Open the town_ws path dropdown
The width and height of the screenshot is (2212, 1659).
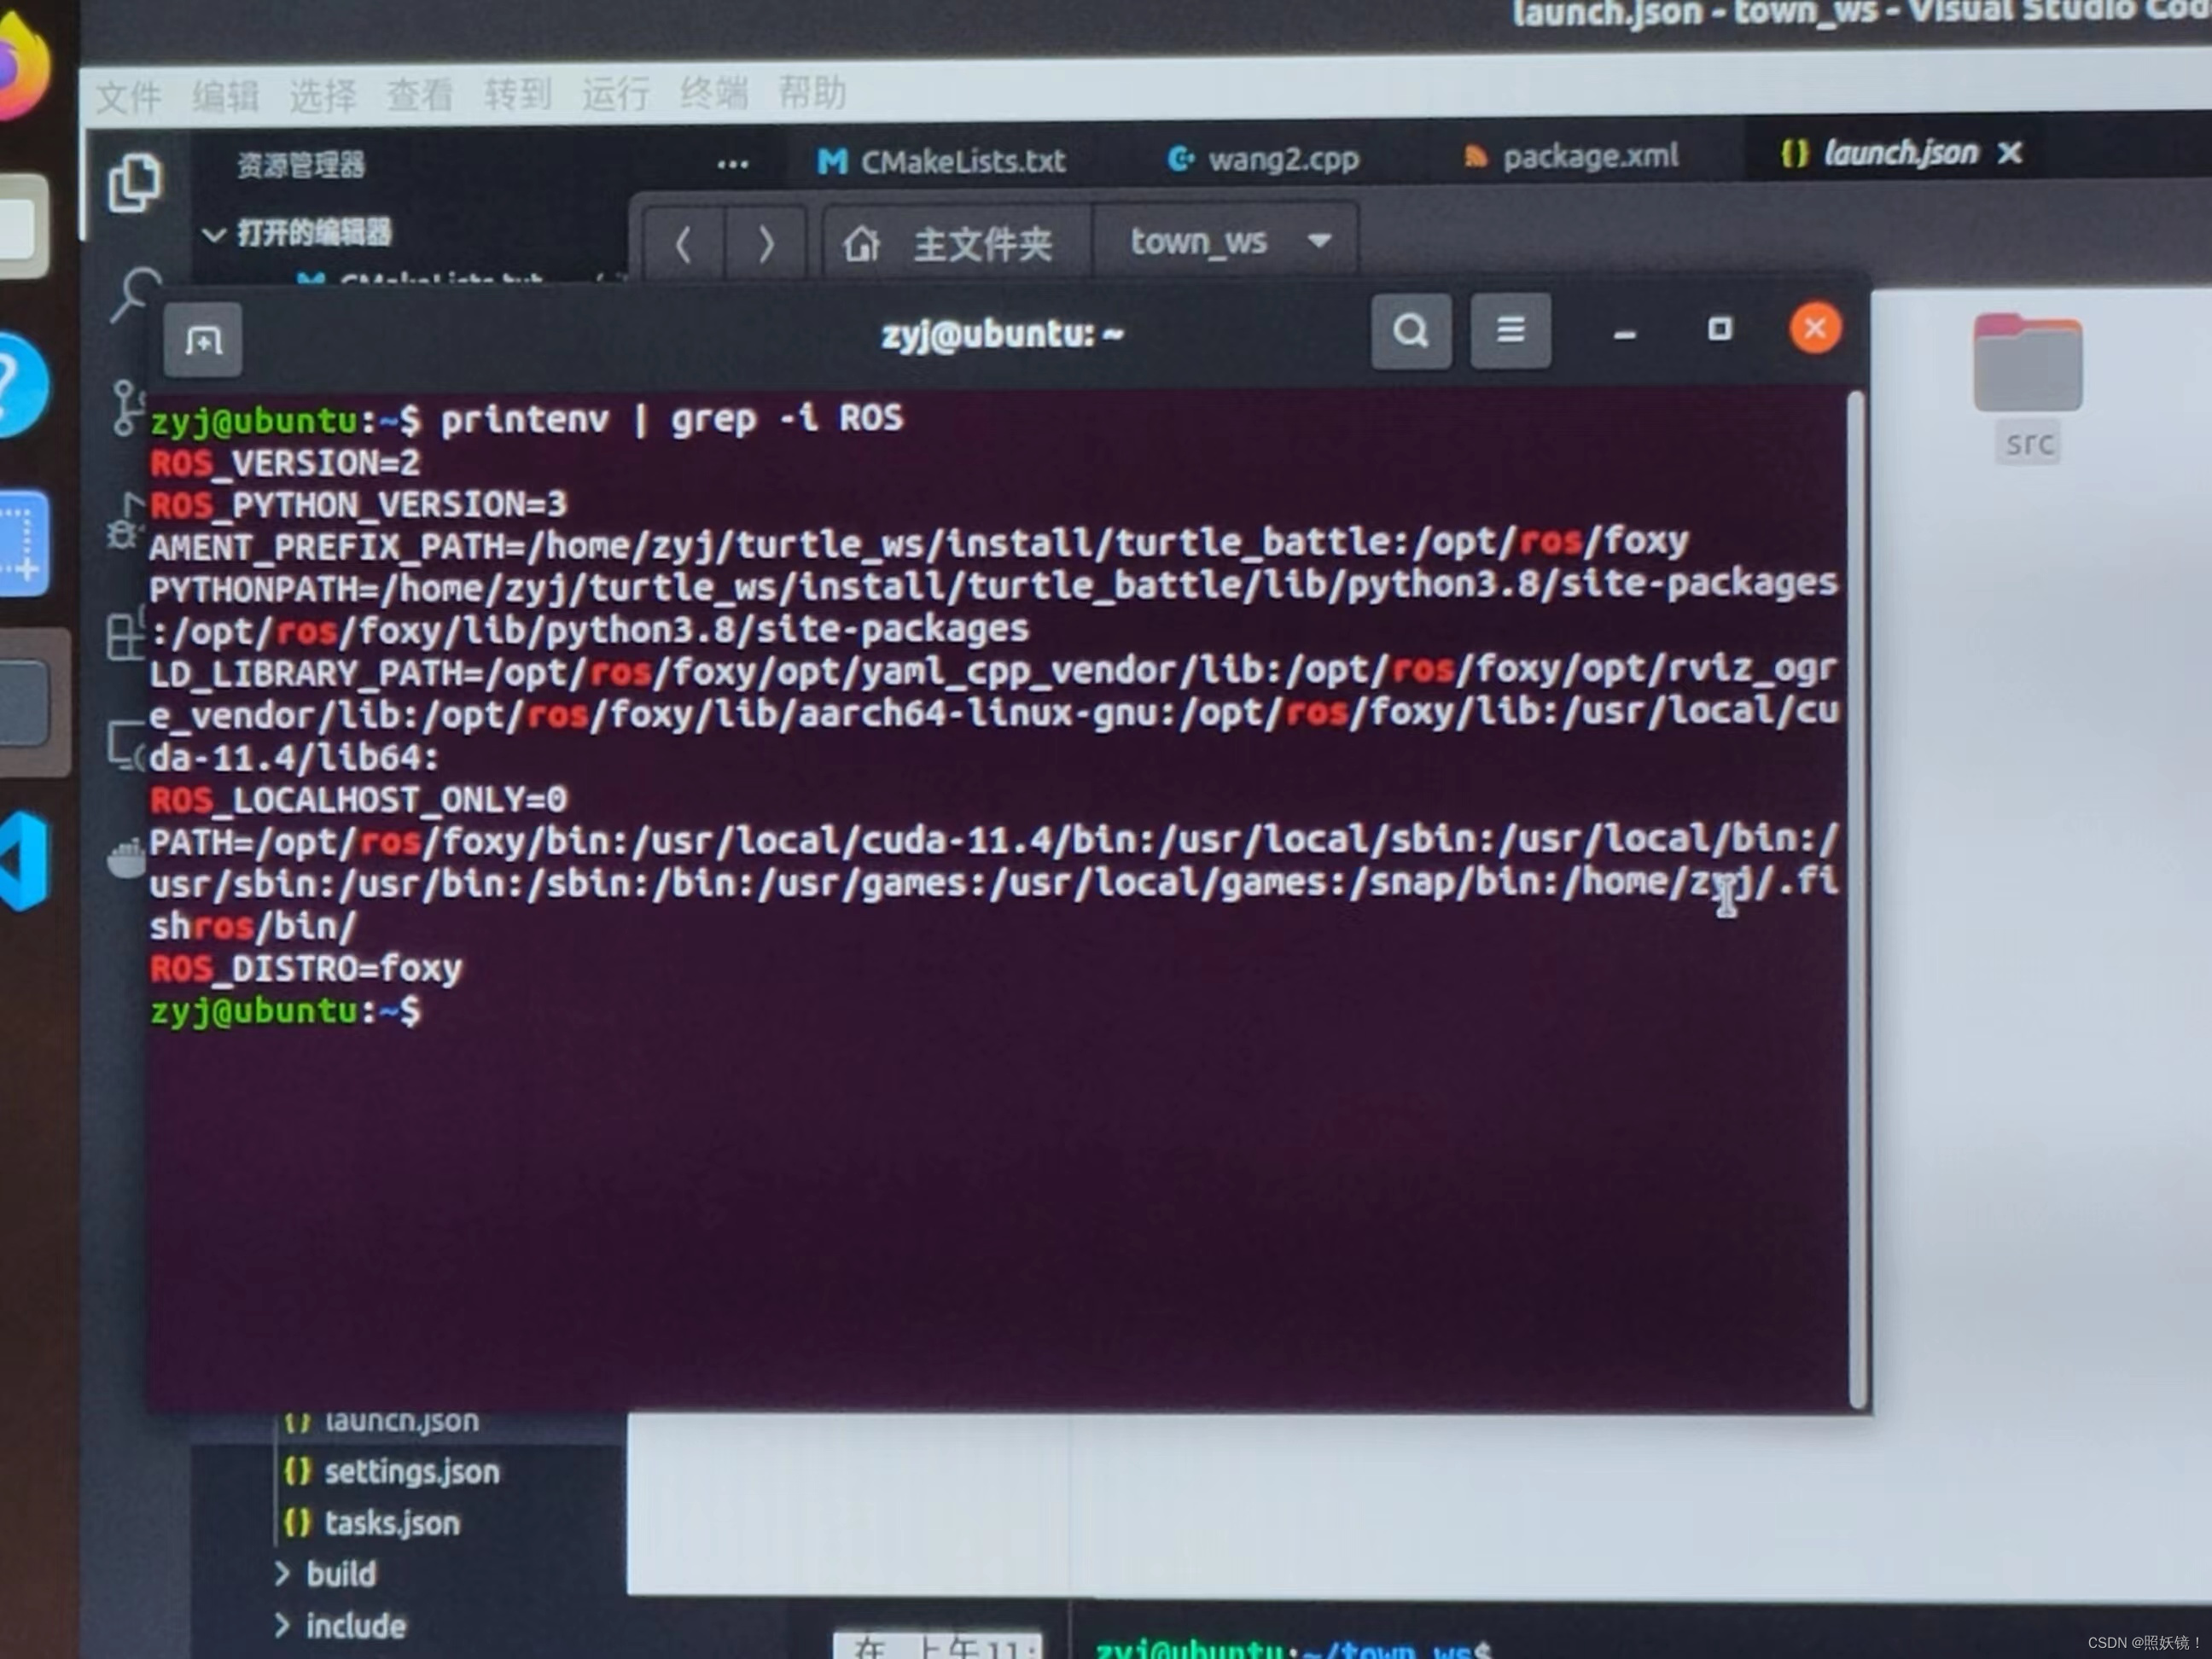[x=1319, y=241]
